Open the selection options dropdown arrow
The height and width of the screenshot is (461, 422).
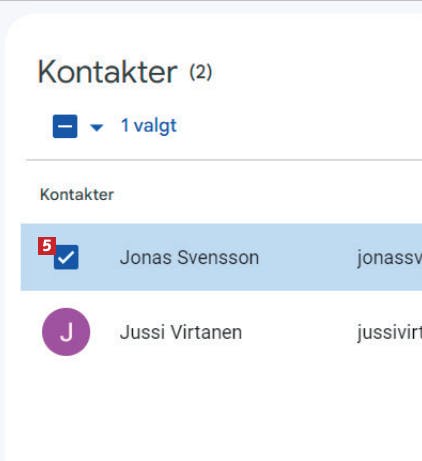coord(97,127)
